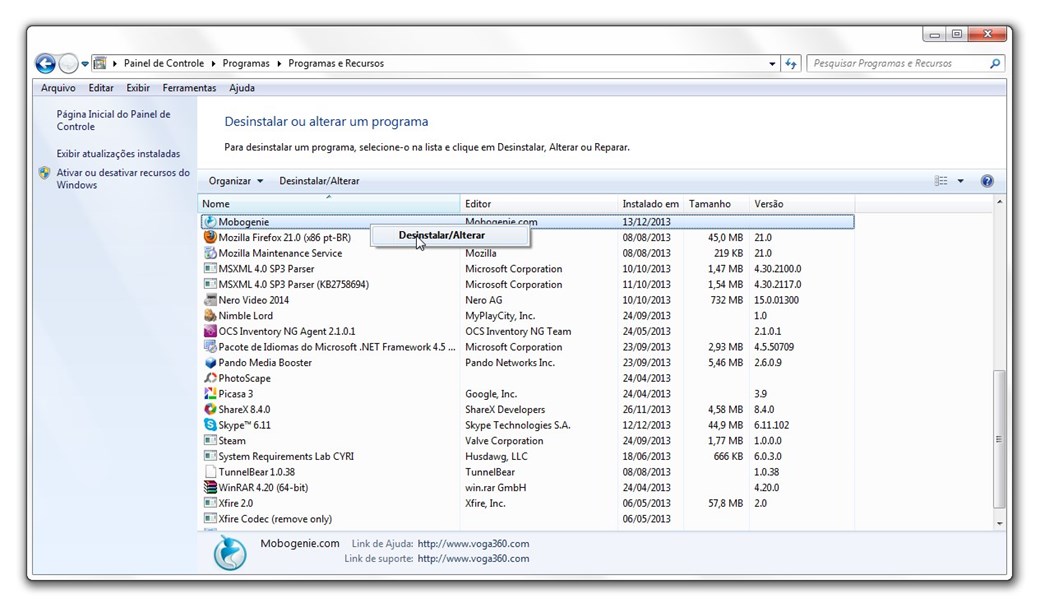Expand the address bar history dropdown
Screen dimensions: 1040x603
[x=772, y=63]
